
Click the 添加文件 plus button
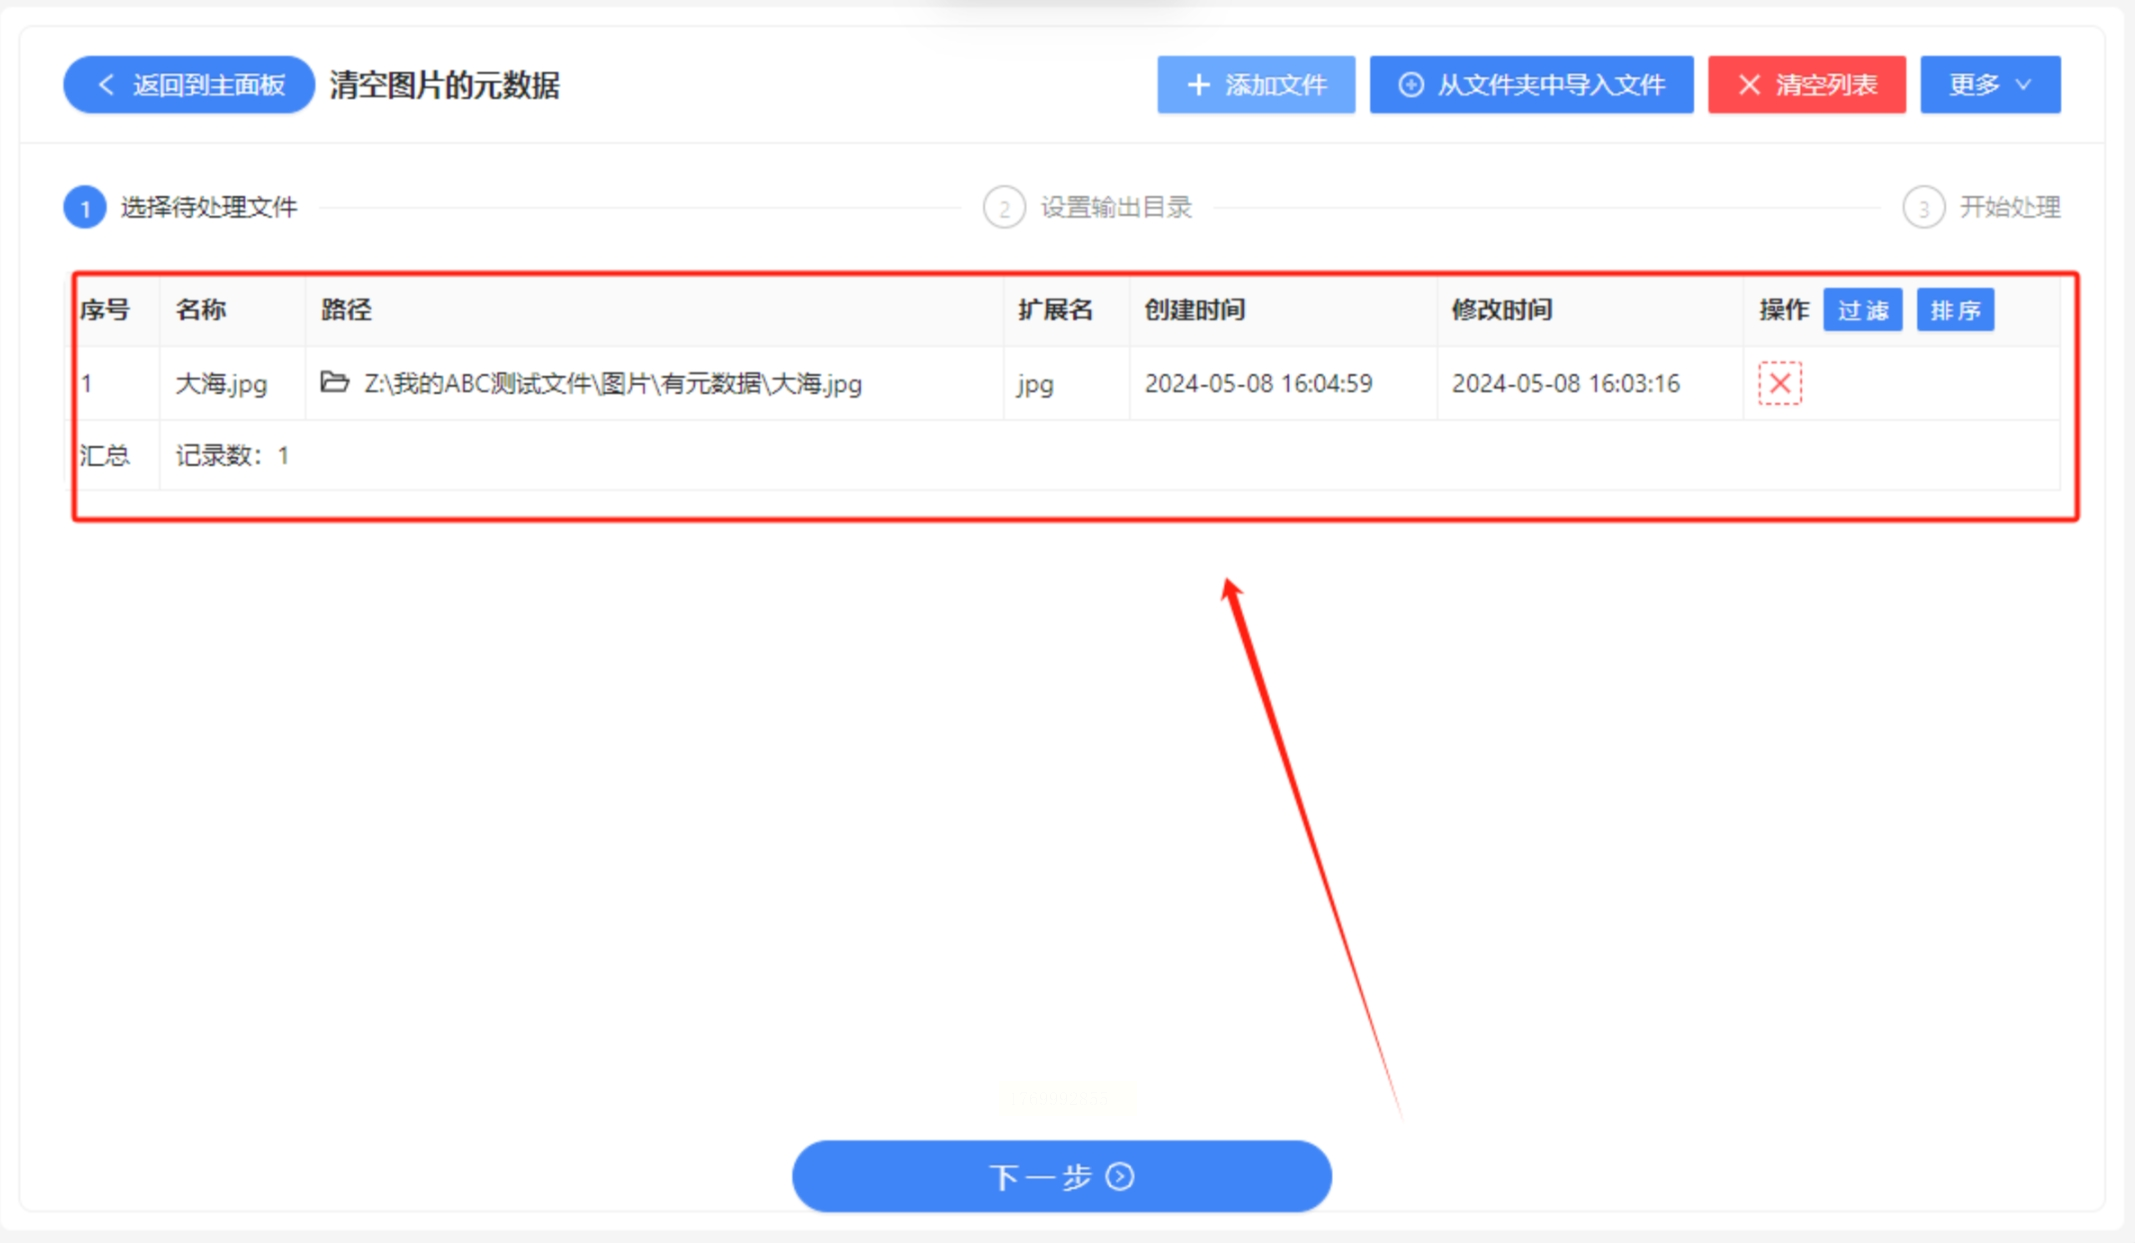tap(1255, 85)
